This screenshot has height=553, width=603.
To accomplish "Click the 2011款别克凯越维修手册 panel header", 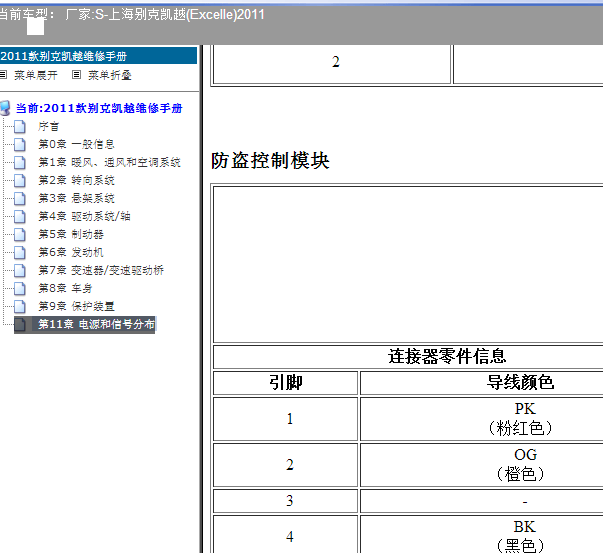I will click(98, 56).
